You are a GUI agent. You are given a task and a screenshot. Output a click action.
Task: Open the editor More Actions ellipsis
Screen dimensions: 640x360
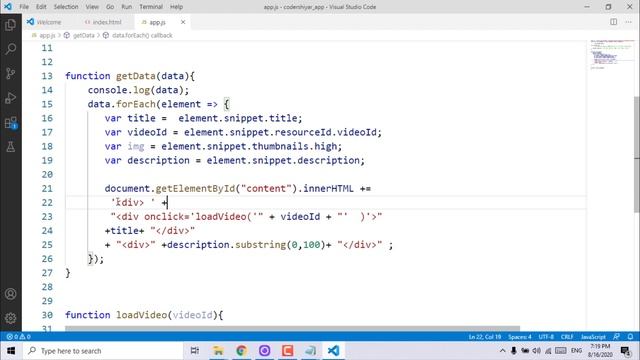click(628, 22)
